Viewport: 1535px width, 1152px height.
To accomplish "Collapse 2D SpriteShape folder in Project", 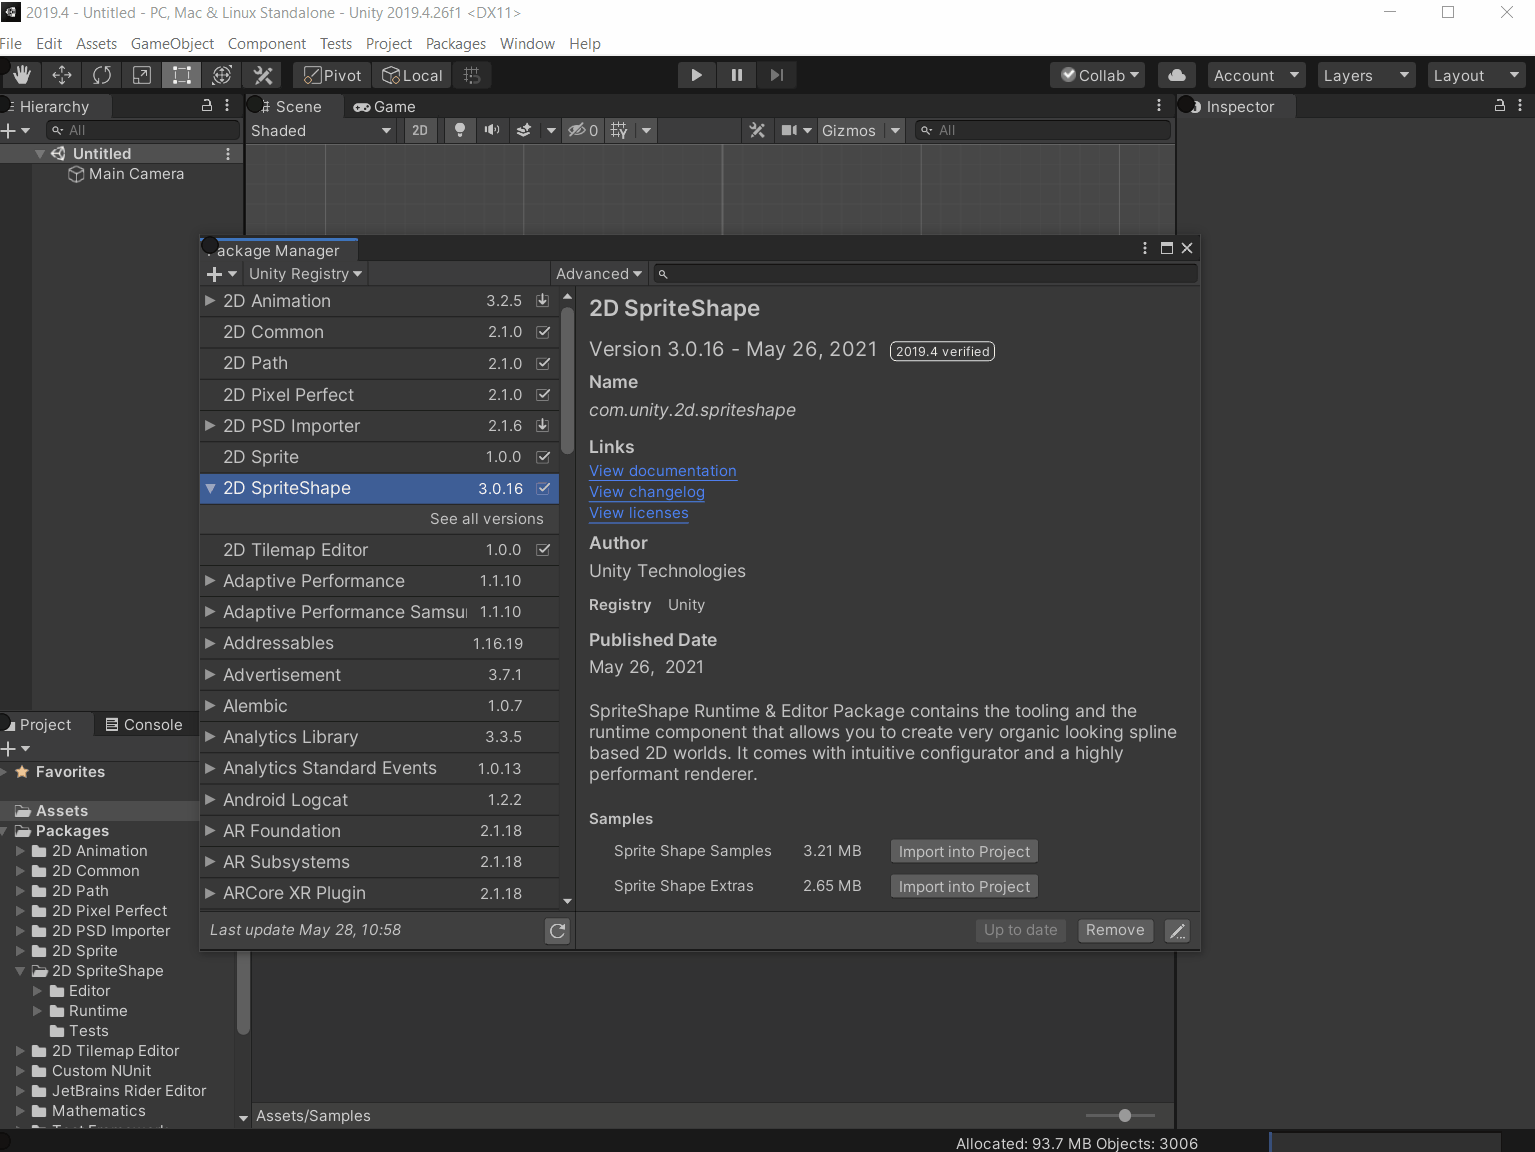I will point(20,971).
